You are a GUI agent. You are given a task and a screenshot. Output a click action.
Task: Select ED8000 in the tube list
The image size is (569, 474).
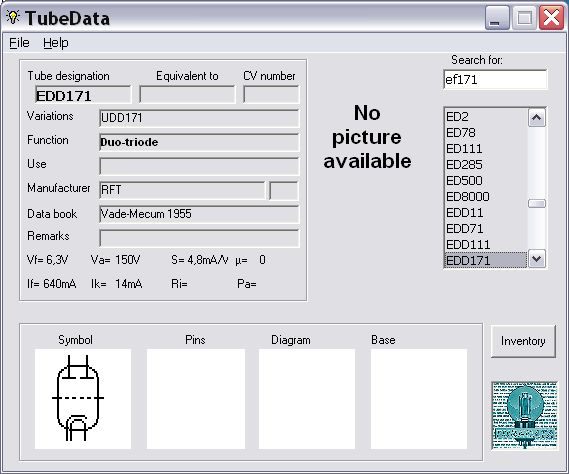486,197
